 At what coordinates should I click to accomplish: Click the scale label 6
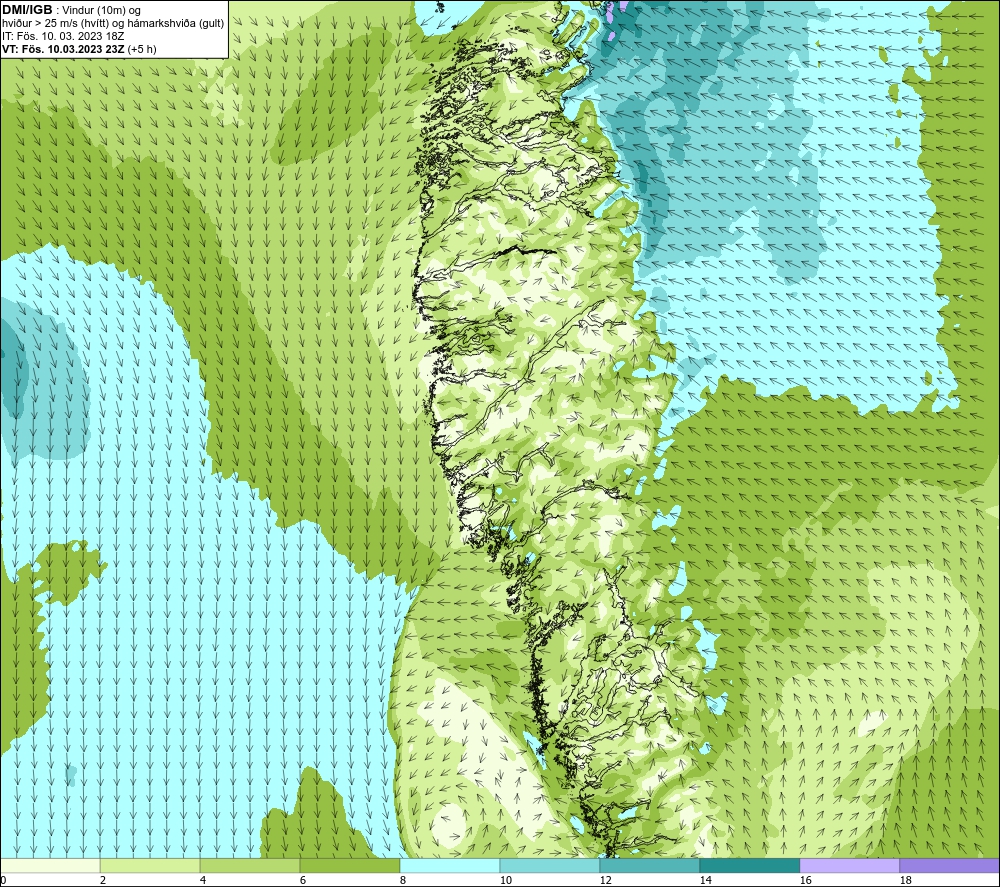point(303,881)
